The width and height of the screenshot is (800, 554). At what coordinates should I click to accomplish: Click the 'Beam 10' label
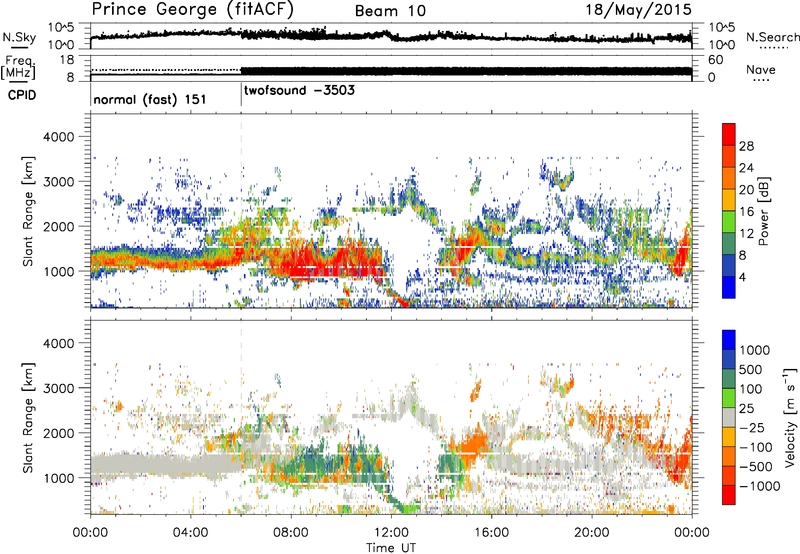[390, 11]
